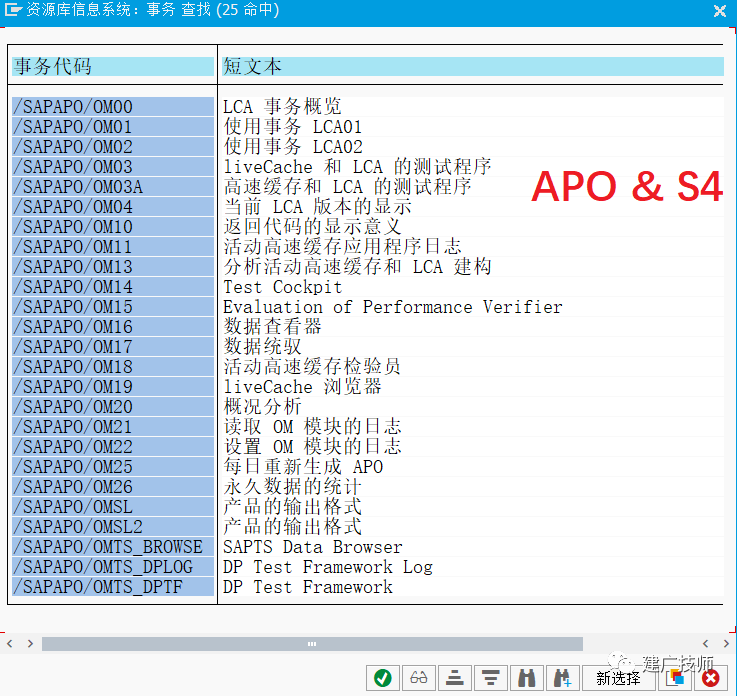Viewport: 737px width, 696px height.
Task: Select transaction /SAPAPO/OM04
Action: tap(113, 207)
